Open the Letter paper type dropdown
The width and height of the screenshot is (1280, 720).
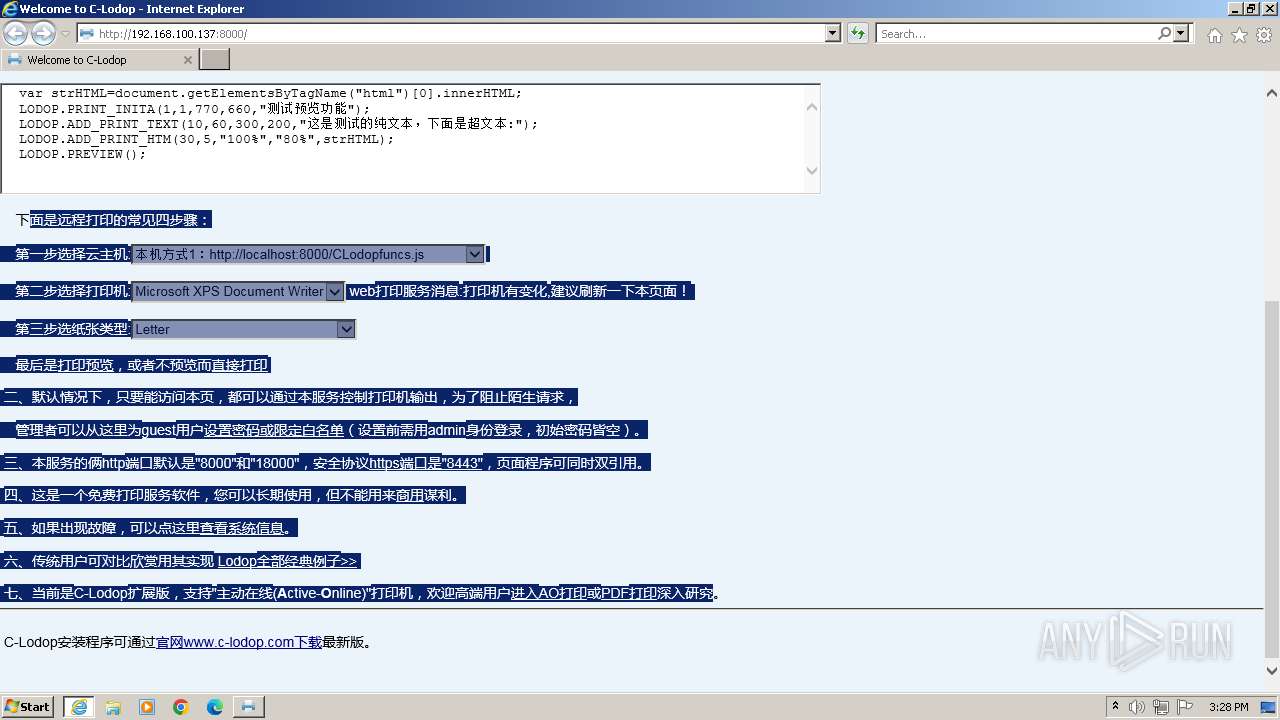click(244, 329)
